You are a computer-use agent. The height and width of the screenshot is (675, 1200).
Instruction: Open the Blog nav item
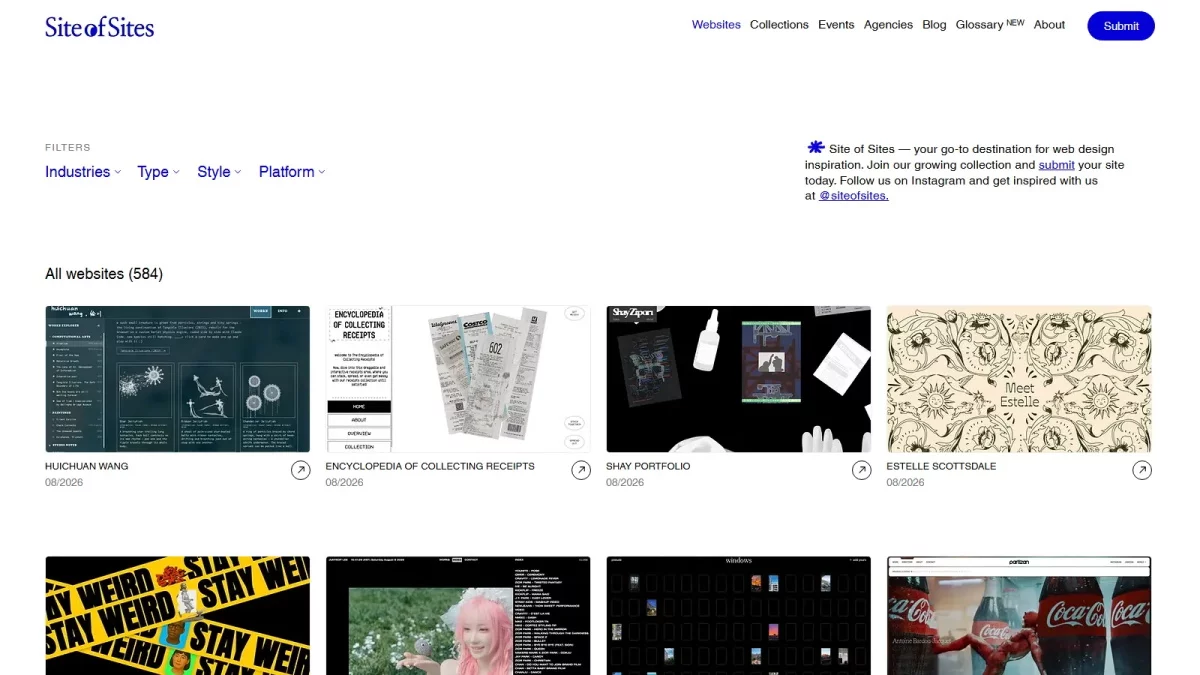[x=934, y=25]
